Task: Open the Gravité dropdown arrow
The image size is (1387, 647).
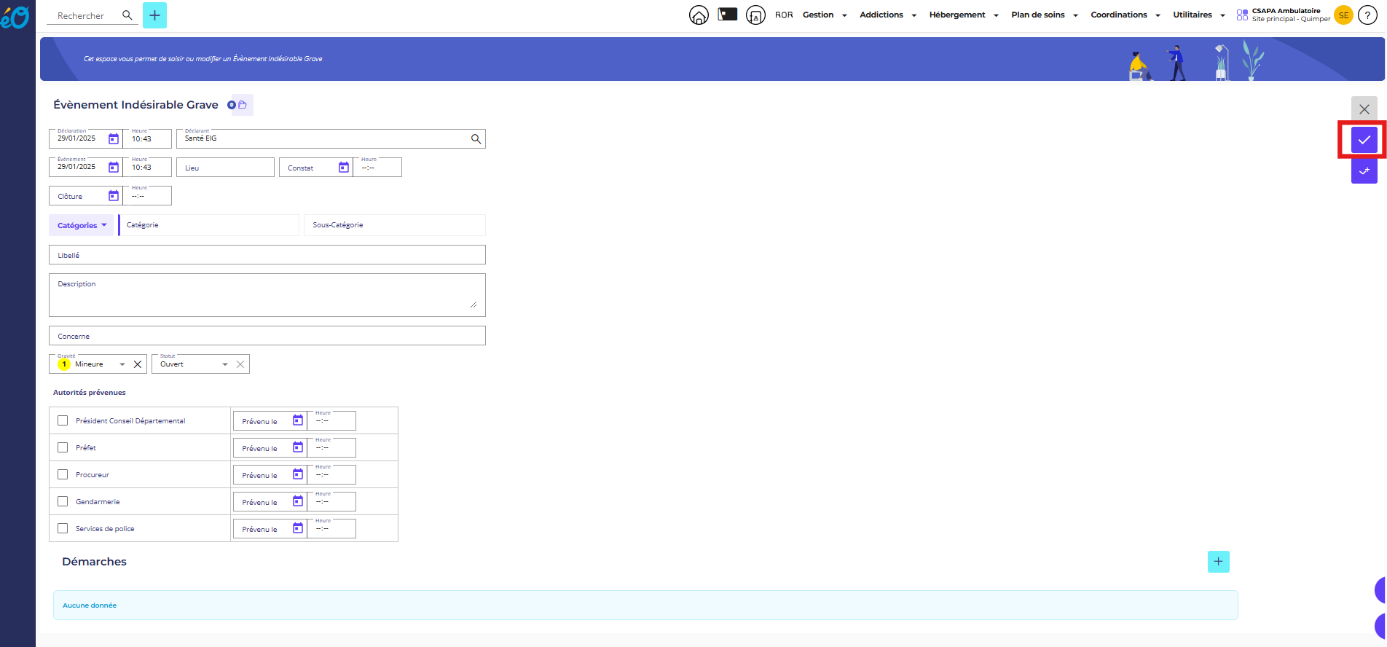Action: coord(122,364)
